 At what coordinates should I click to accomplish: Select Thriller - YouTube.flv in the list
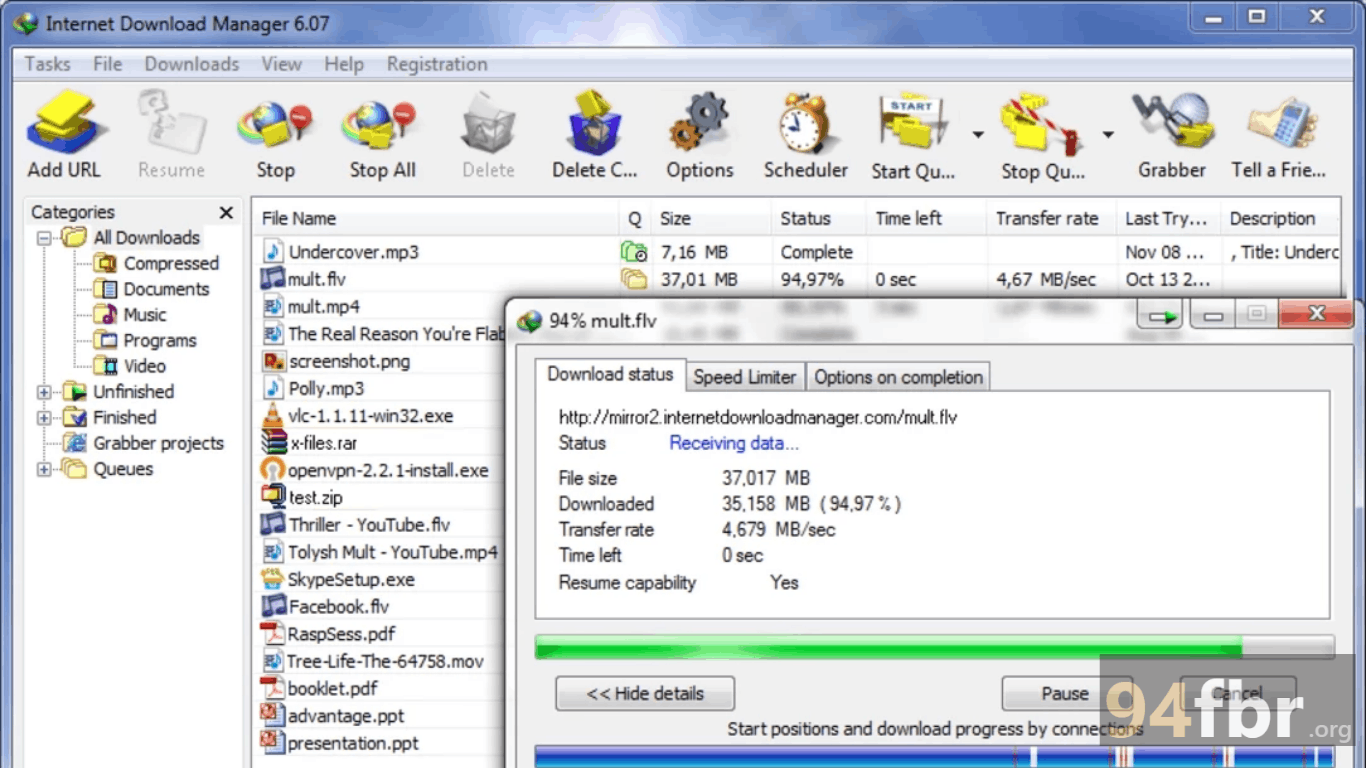tap(369, 524)
